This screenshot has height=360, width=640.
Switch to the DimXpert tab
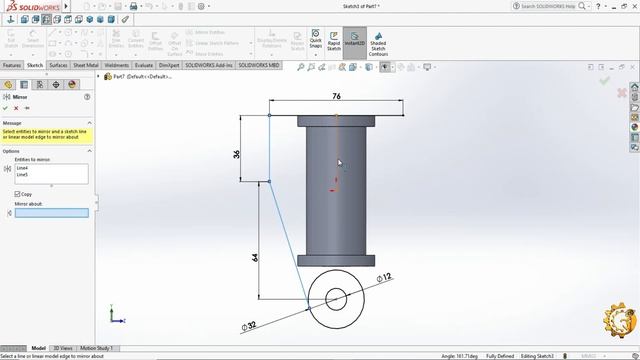[169, 65]
